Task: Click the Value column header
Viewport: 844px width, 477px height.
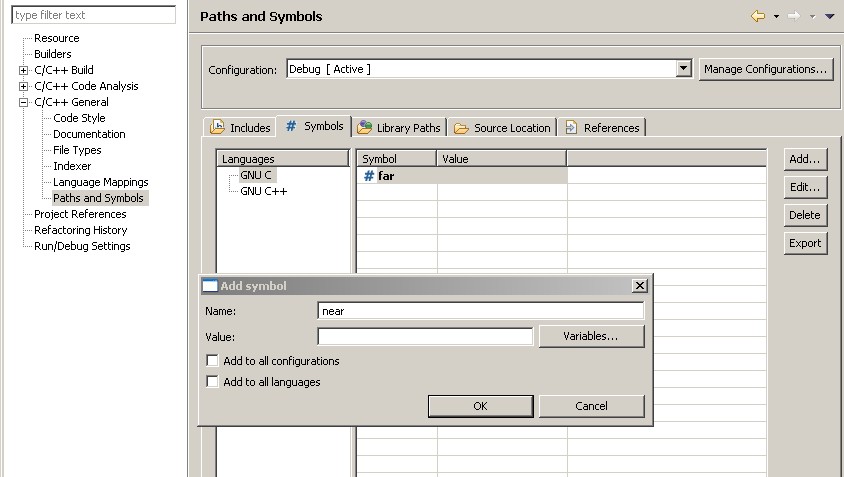Action: coord(501,159)
